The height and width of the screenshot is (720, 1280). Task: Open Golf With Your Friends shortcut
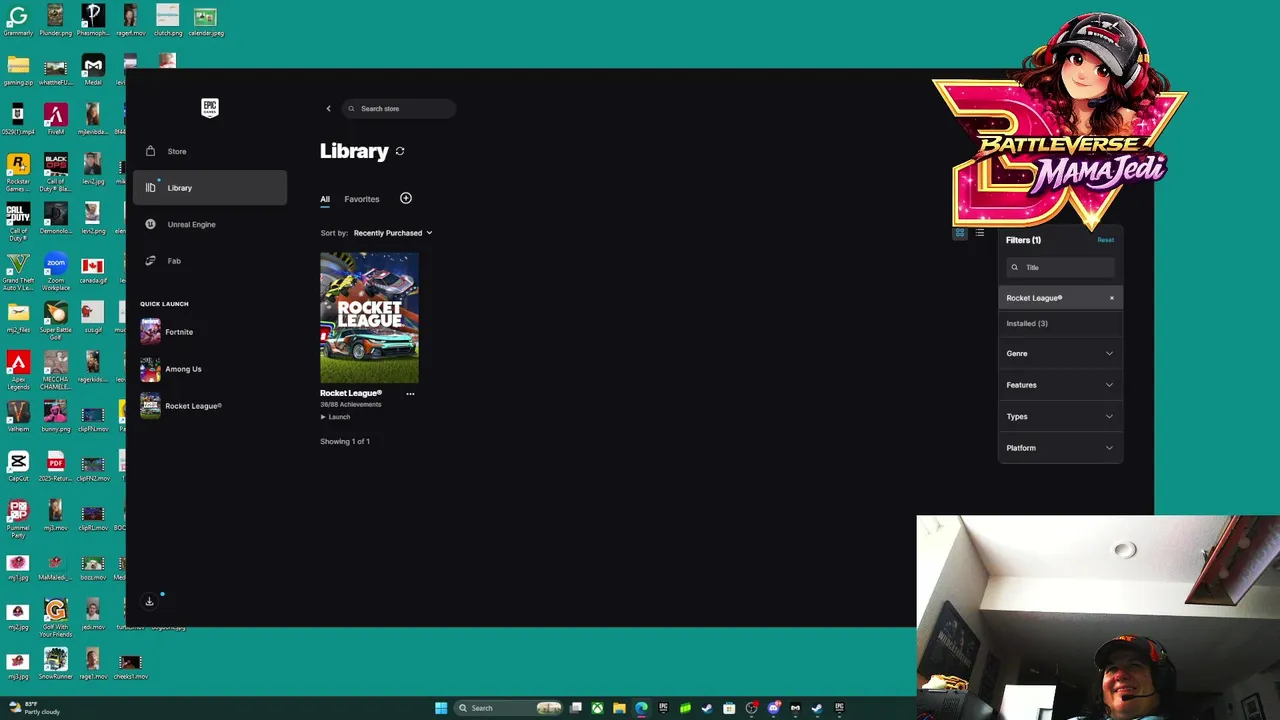click(56, 616)
